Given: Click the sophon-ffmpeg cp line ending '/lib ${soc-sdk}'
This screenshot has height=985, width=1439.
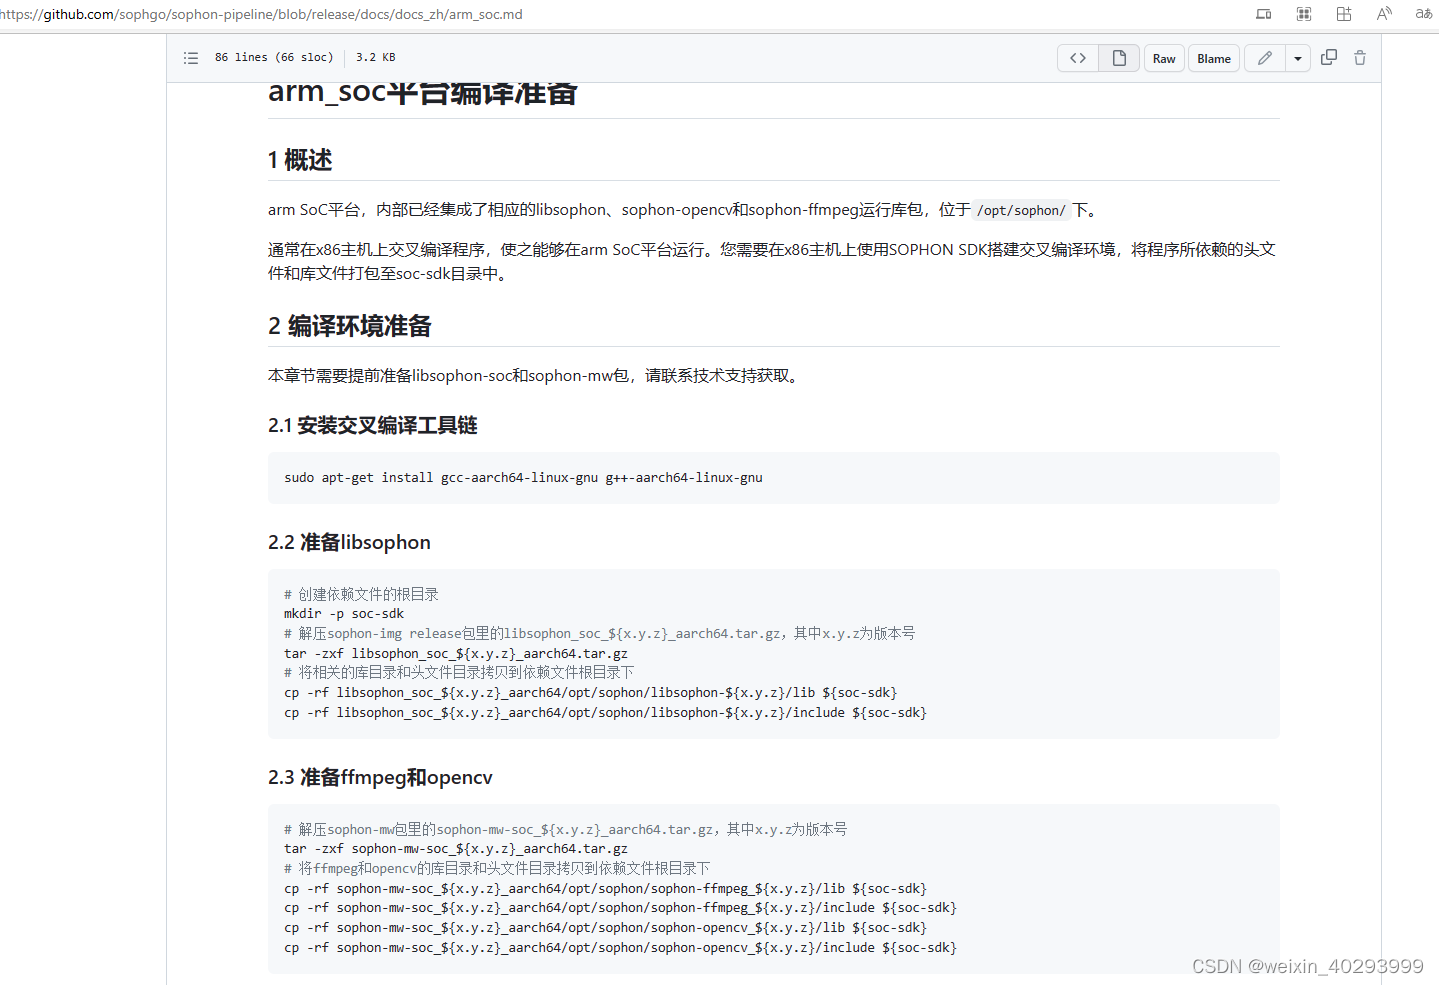Looking at the screenshot, I should pyautogui.click(x=605, y=888).
